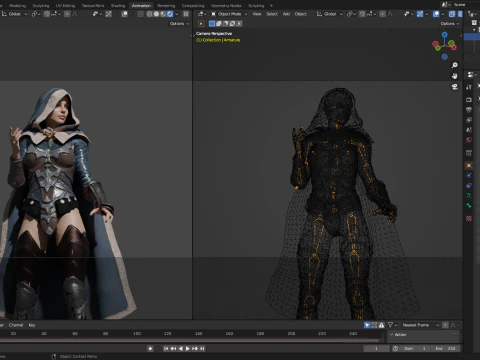The image size is (480, 360).
Task: Open Render properties tab icon
Action: pyautogui.click(x=469, y=100)
